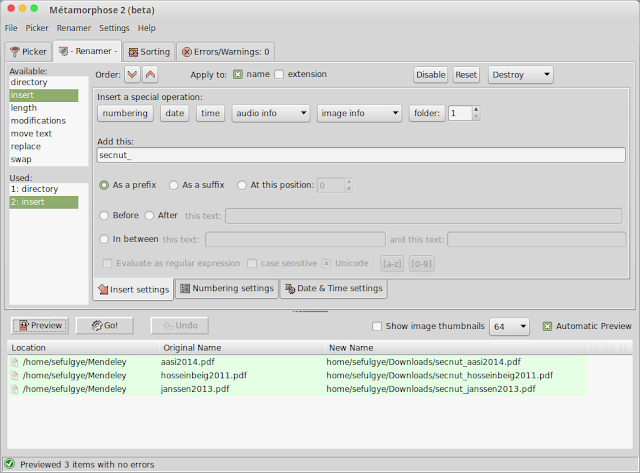
Task: Click the folder number input field
Action: point(460,113)
